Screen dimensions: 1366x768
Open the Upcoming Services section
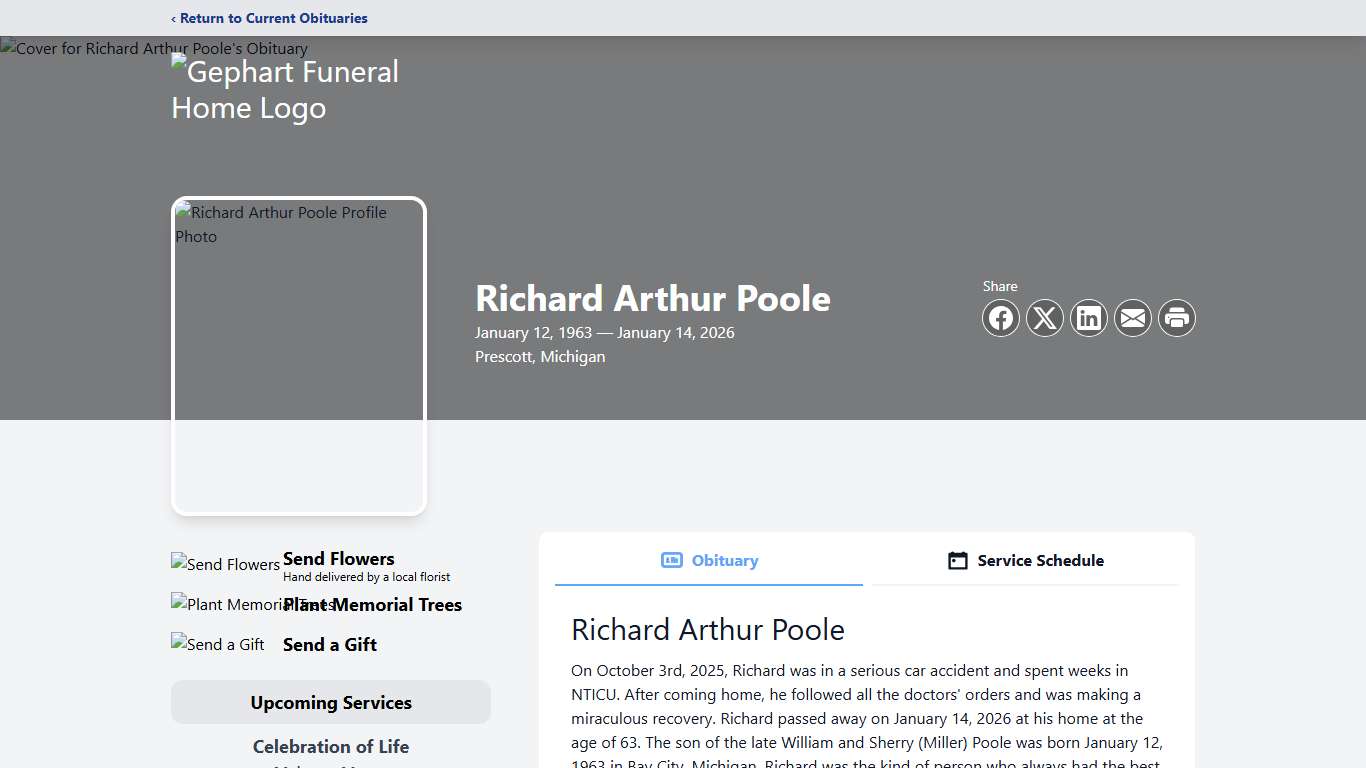pyautogui.click(x=330, y=702)
